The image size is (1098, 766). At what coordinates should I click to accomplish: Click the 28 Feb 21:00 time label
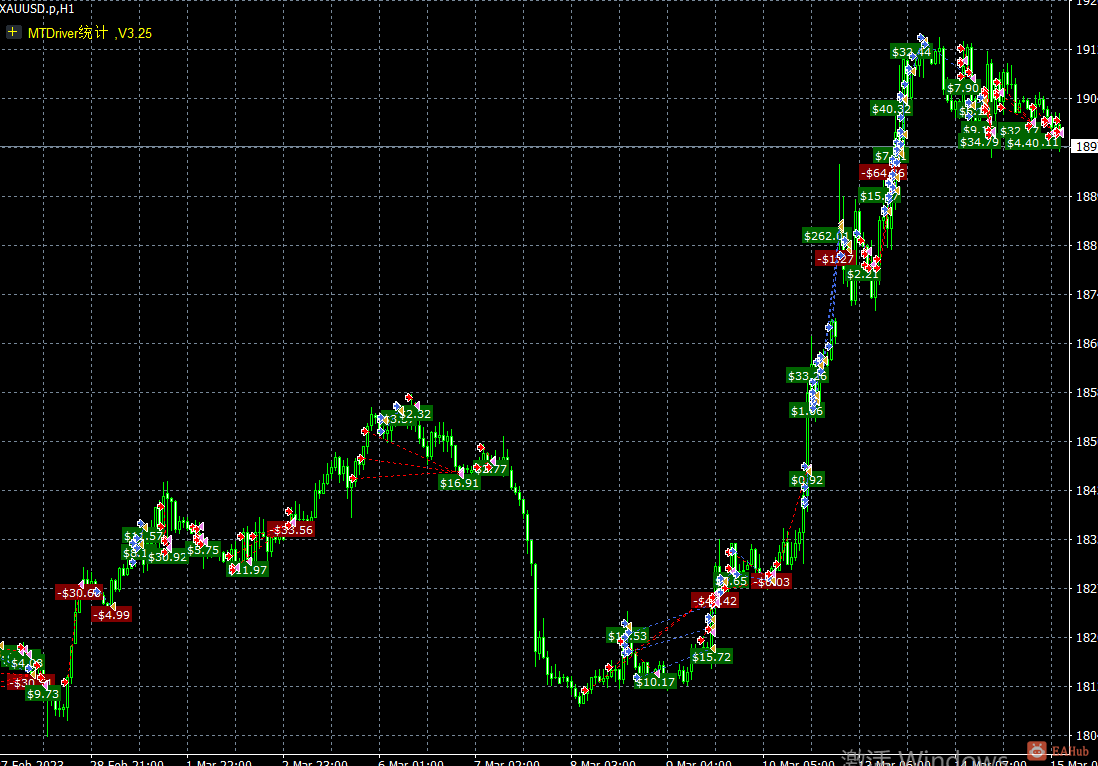pyautogui.click(x=127, y=762)
